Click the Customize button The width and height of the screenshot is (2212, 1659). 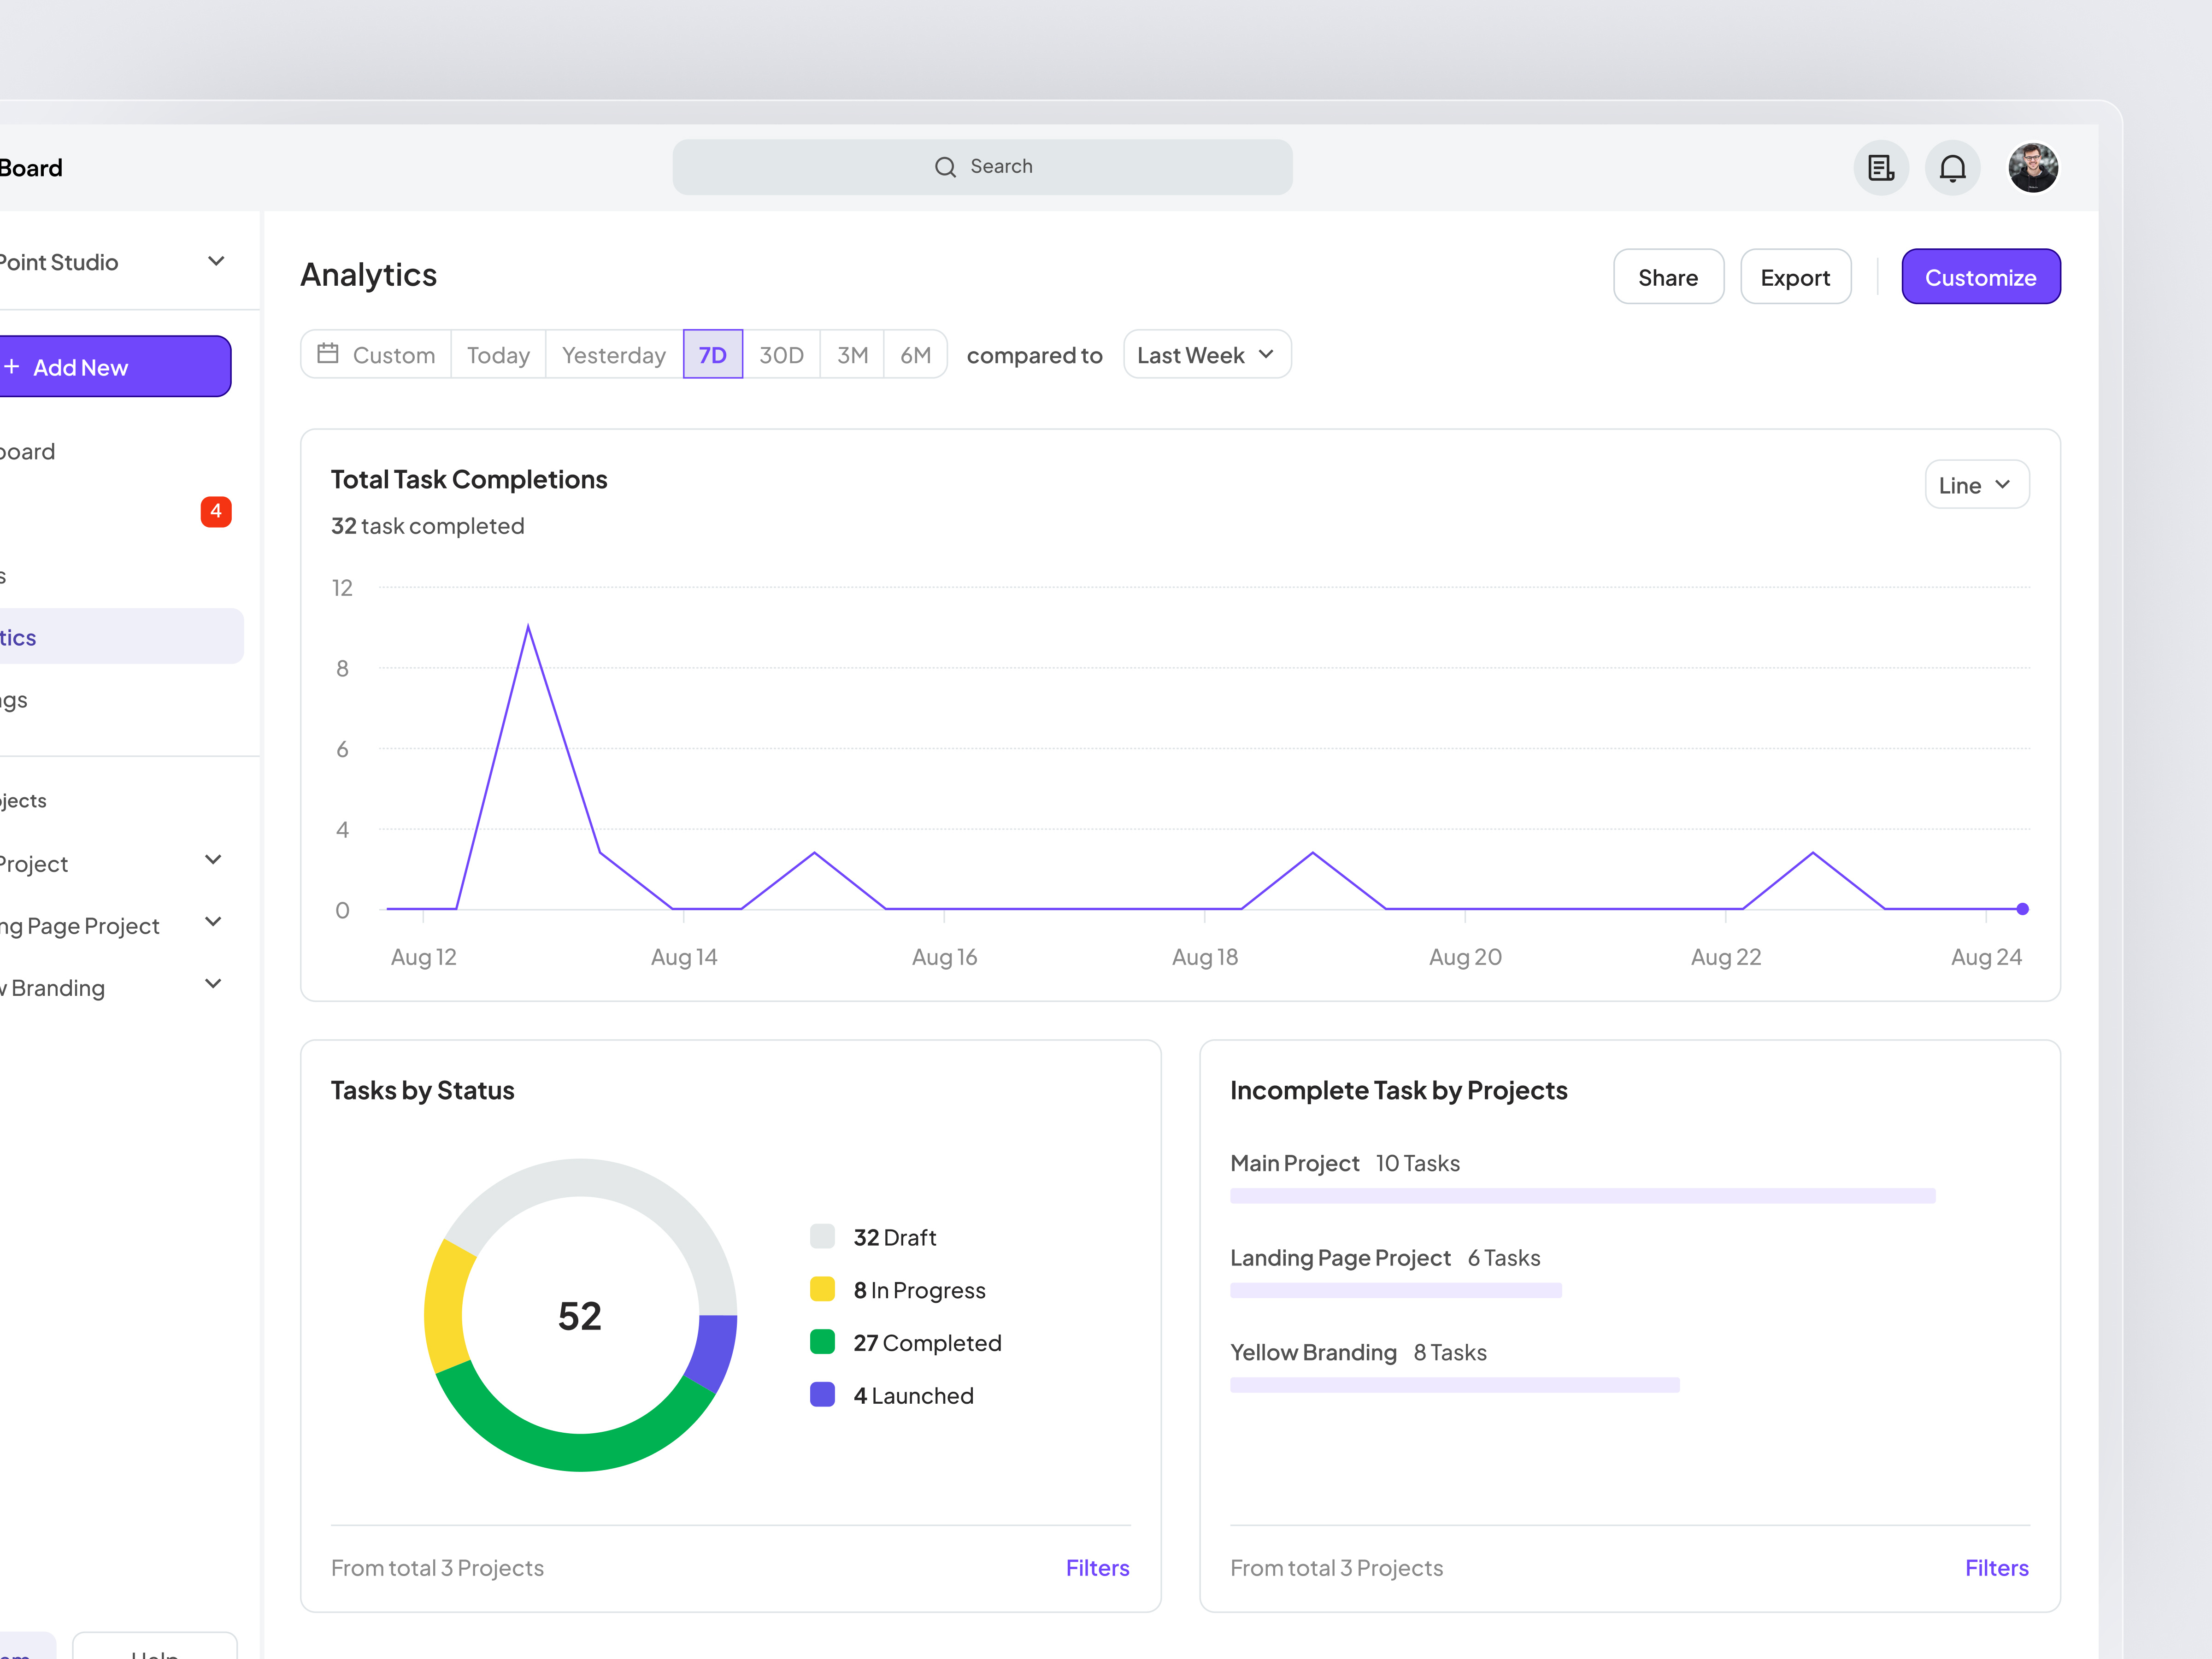click(1981, 276)
